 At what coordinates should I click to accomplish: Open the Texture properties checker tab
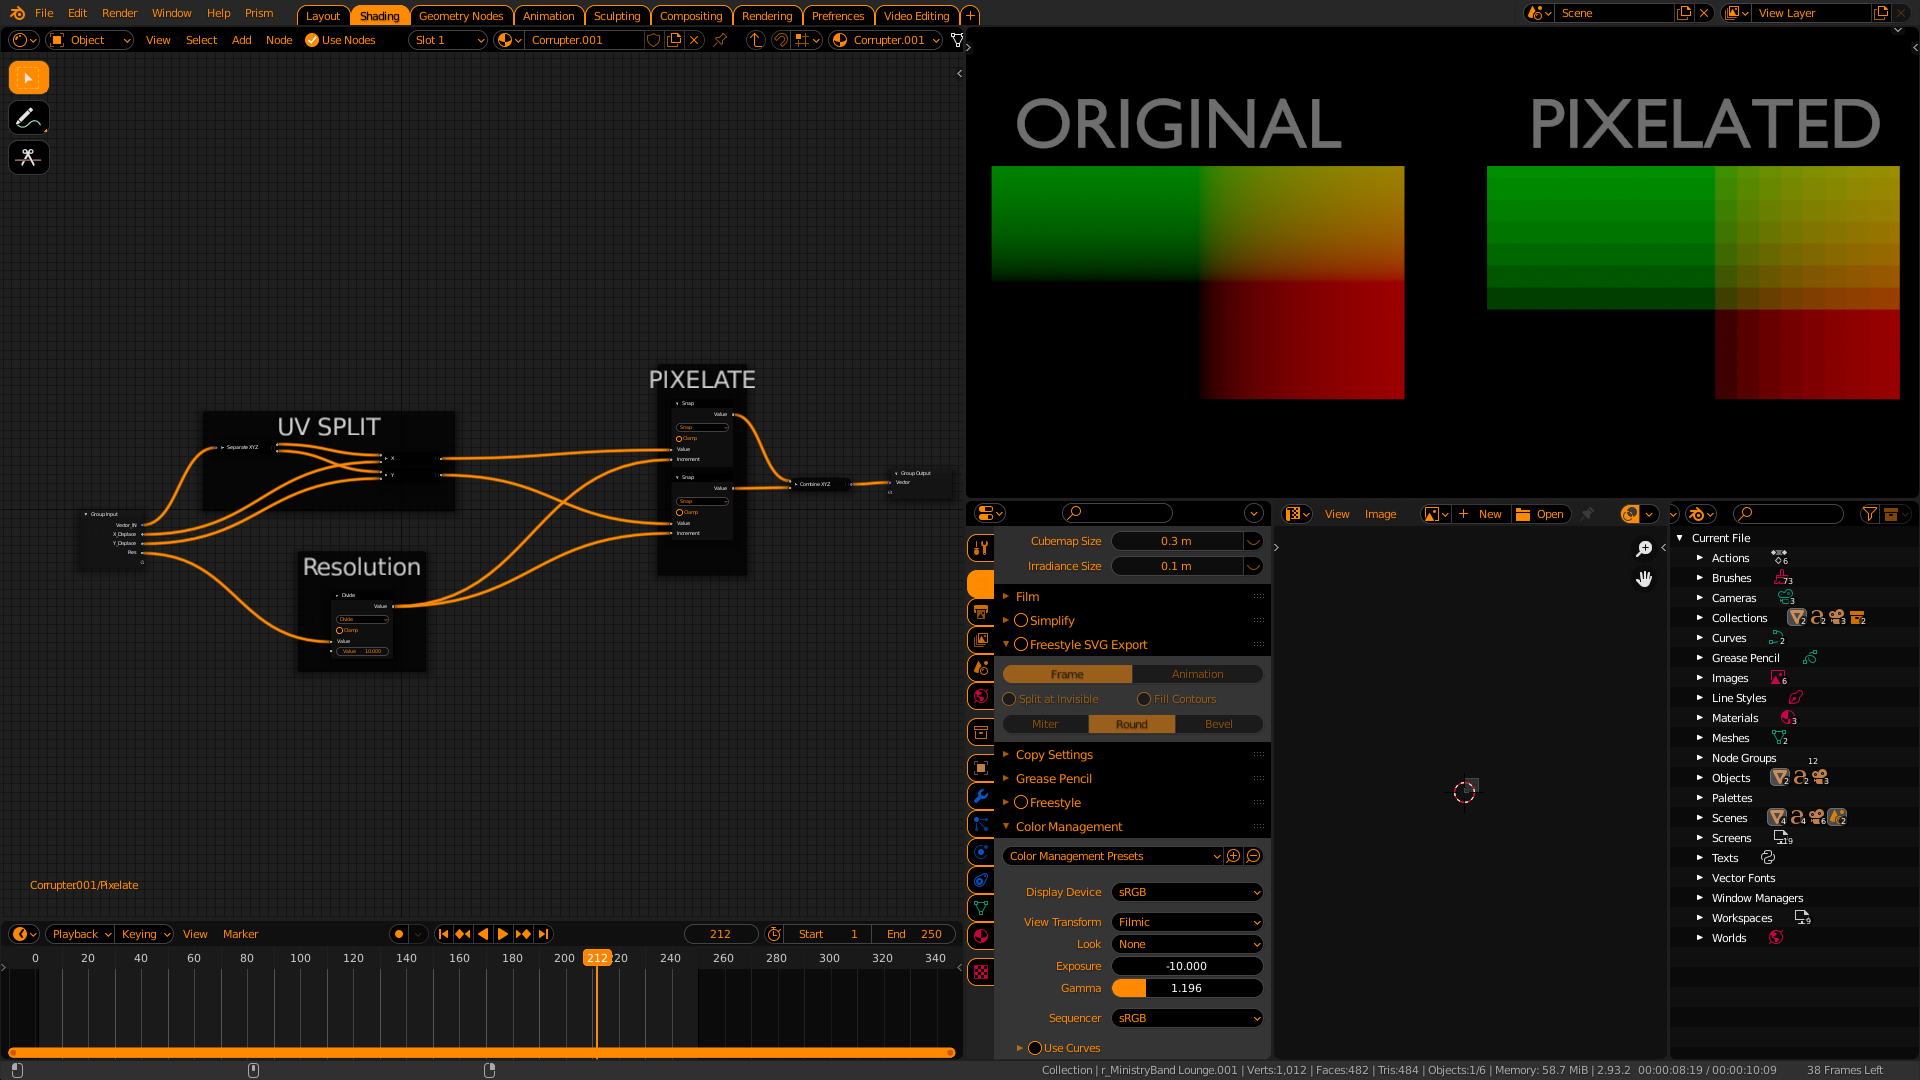point(981,972)
